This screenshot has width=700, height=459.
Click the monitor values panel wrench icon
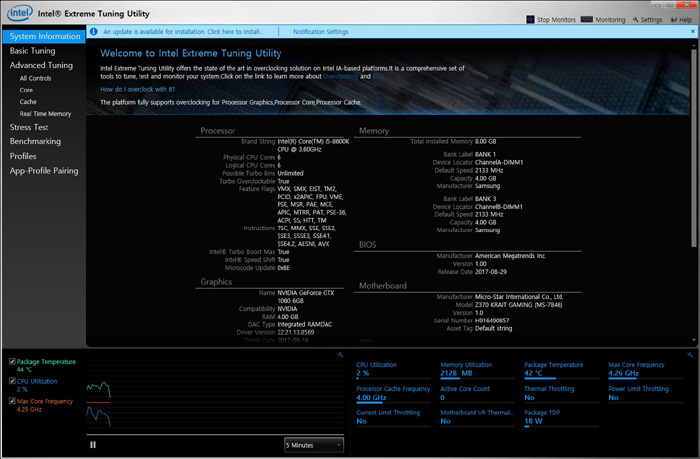690,355
